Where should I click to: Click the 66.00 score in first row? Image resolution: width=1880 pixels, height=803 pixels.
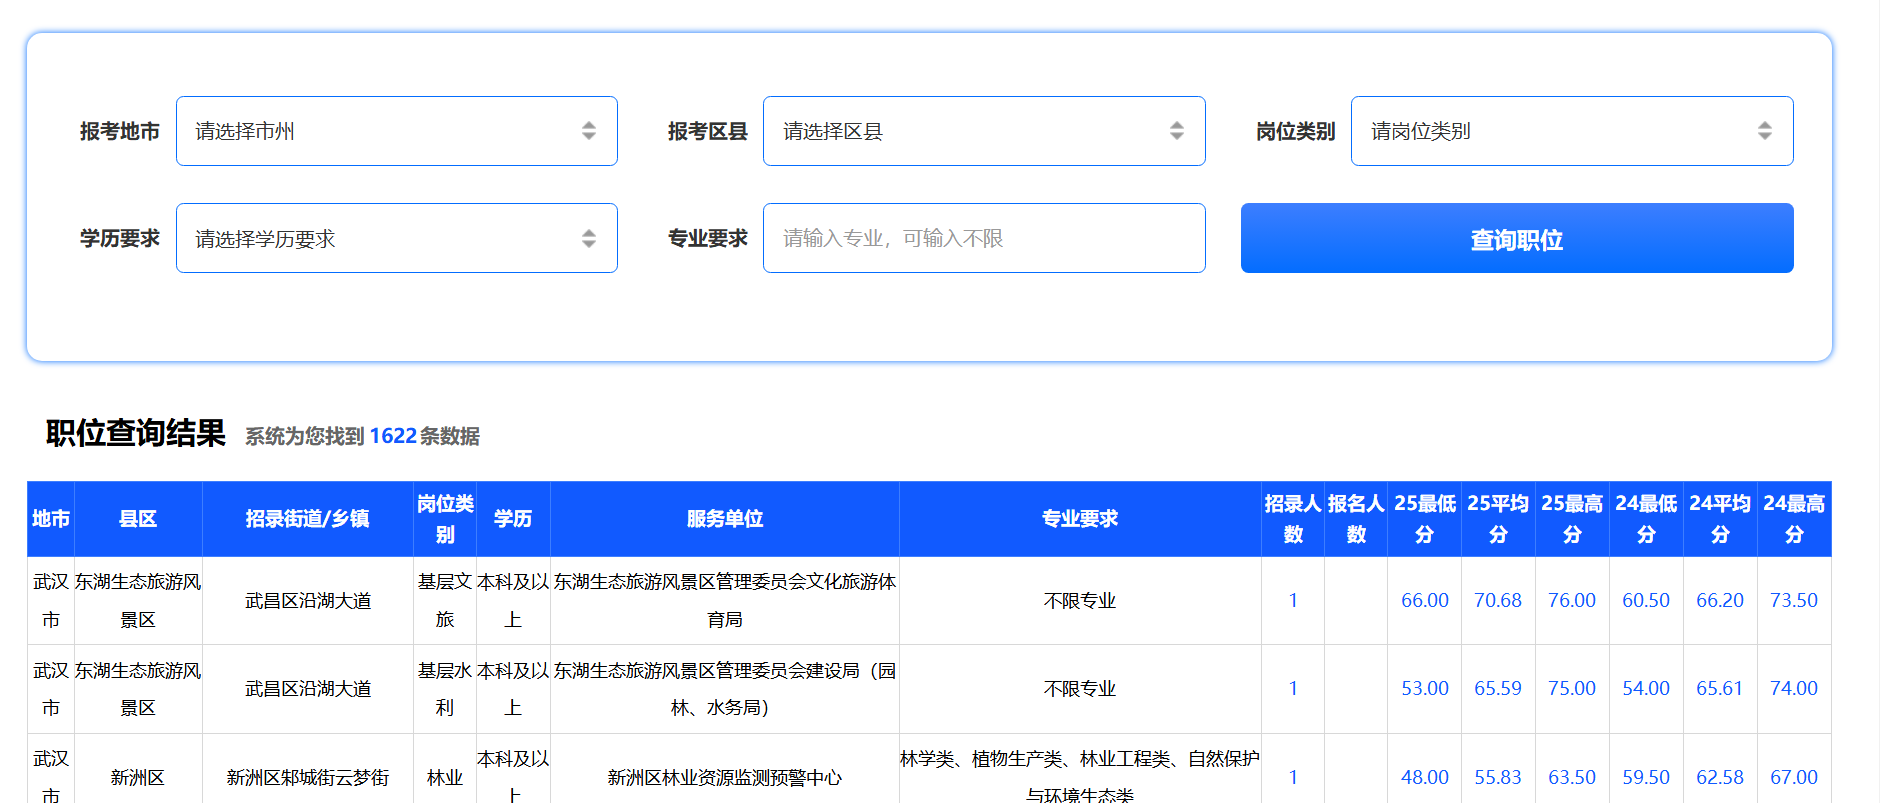[1424, 600]
